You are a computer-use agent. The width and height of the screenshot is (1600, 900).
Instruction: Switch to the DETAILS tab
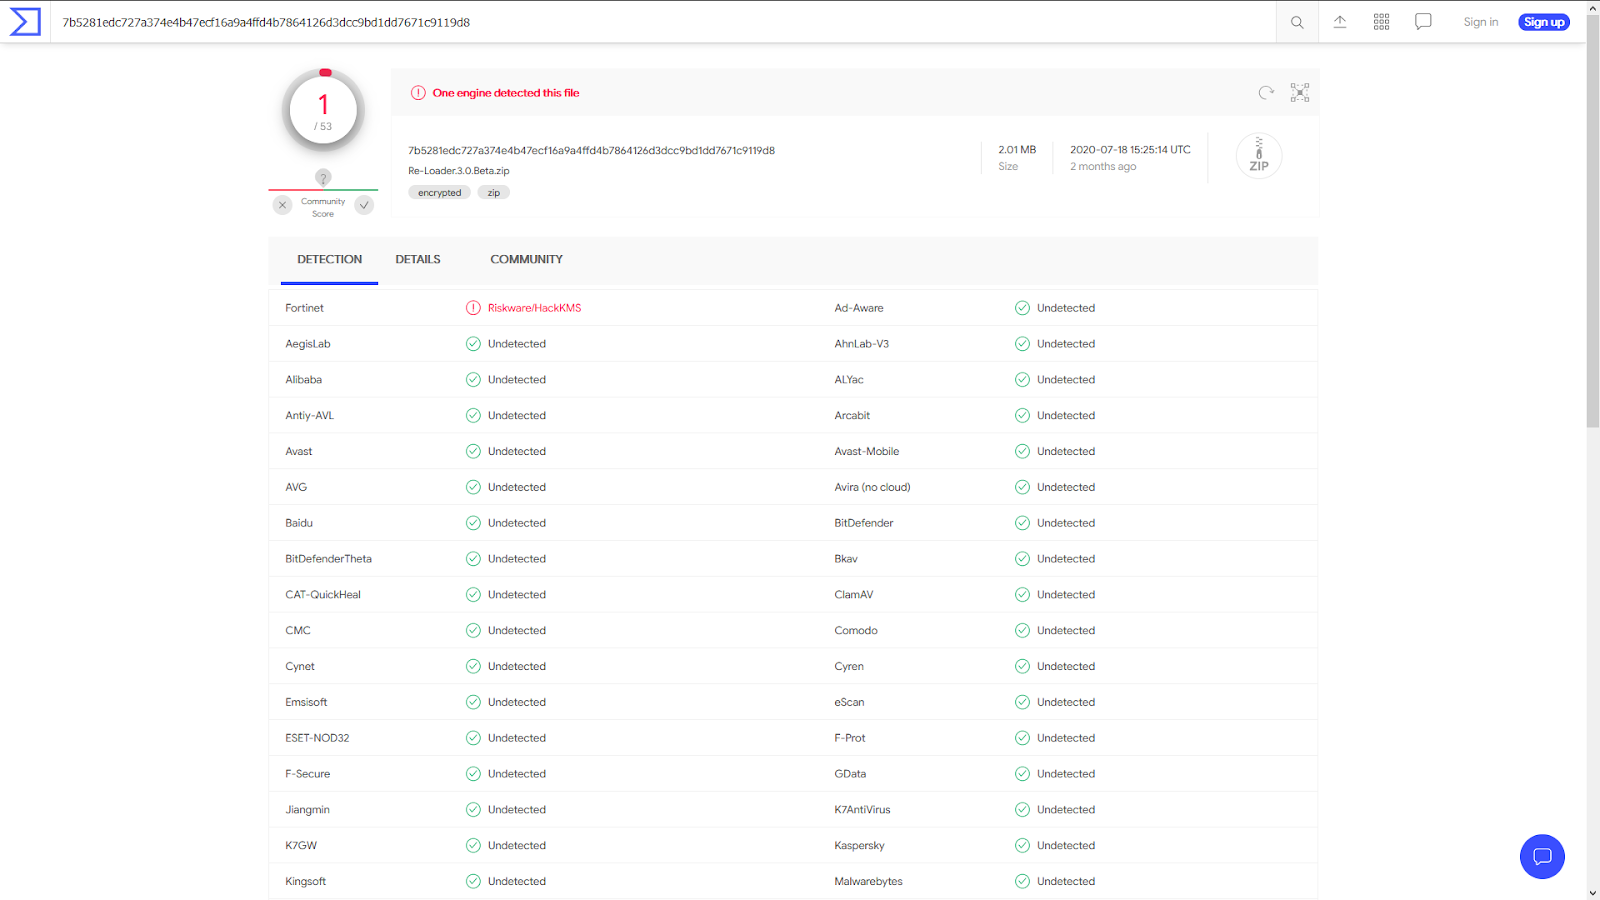418,260
